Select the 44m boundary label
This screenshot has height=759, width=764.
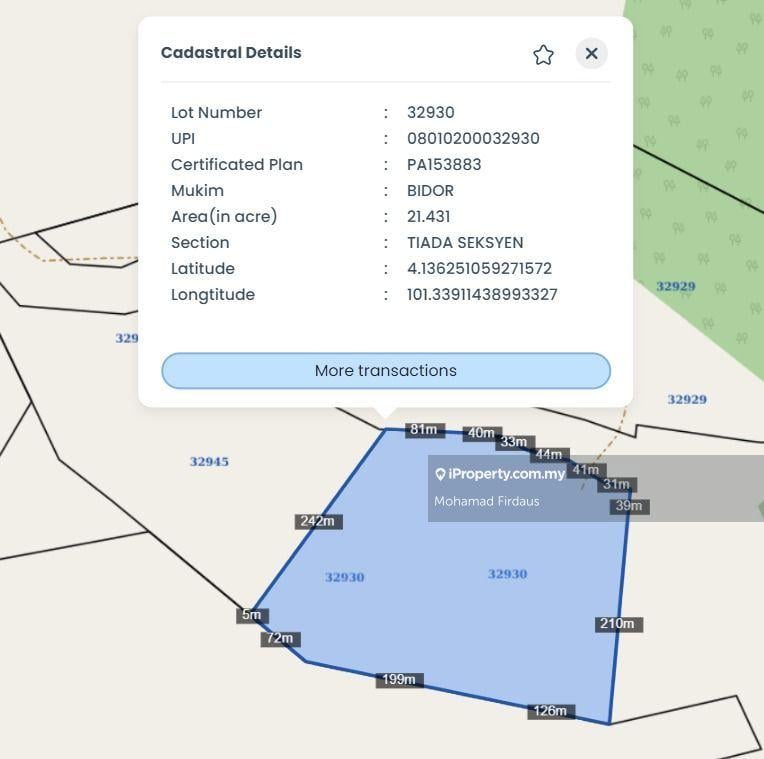tap(549, 455)
